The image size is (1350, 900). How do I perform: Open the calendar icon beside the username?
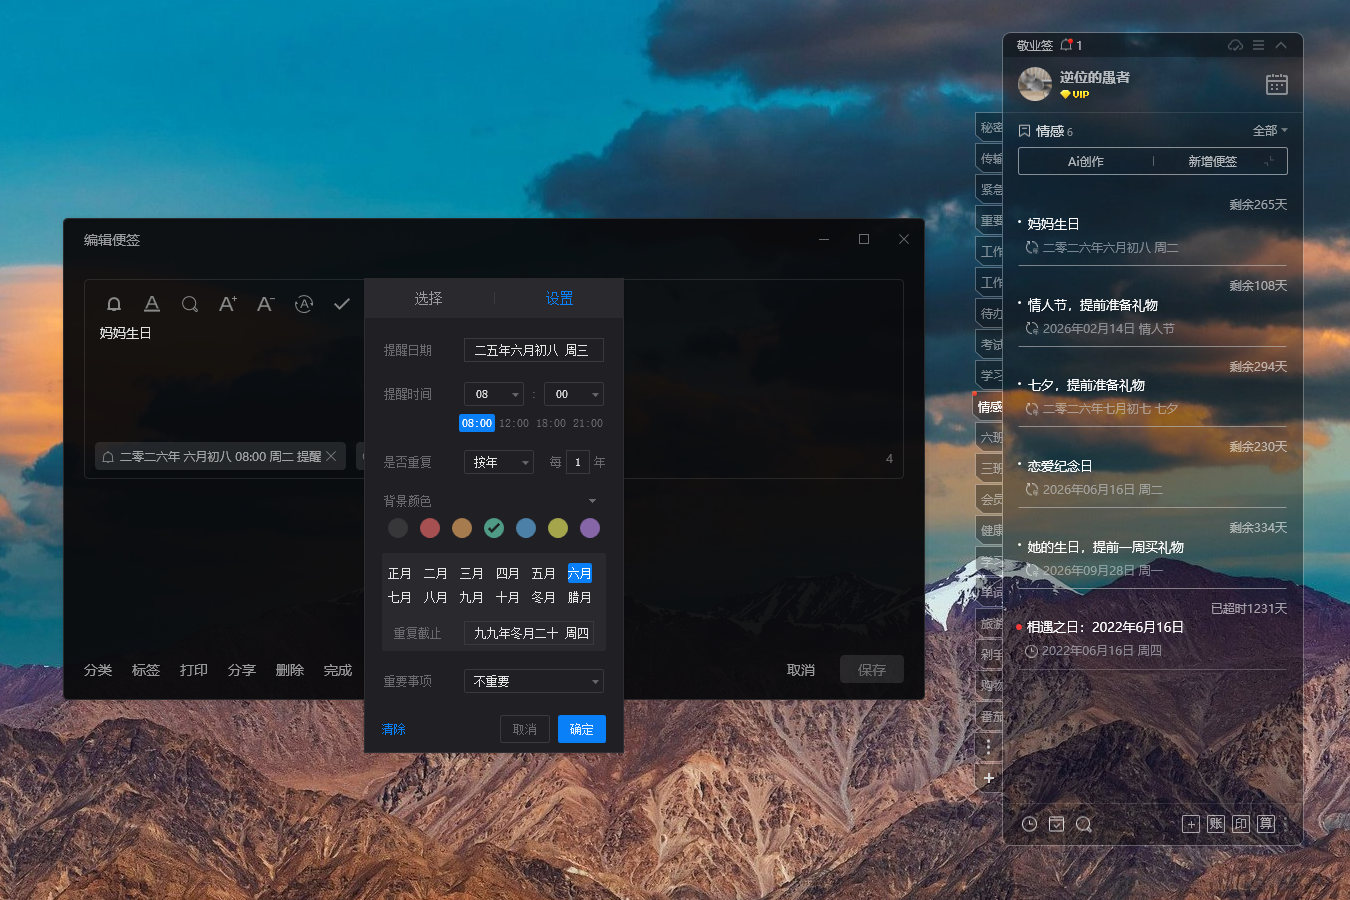coord(1276,85)
